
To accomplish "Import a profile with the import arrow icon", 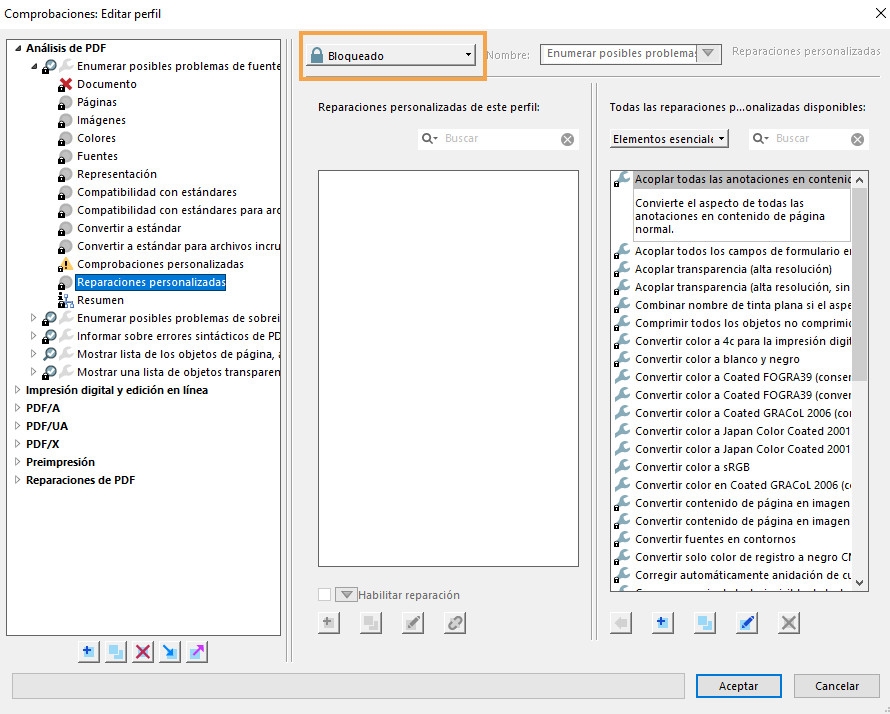I will (168, 652).
